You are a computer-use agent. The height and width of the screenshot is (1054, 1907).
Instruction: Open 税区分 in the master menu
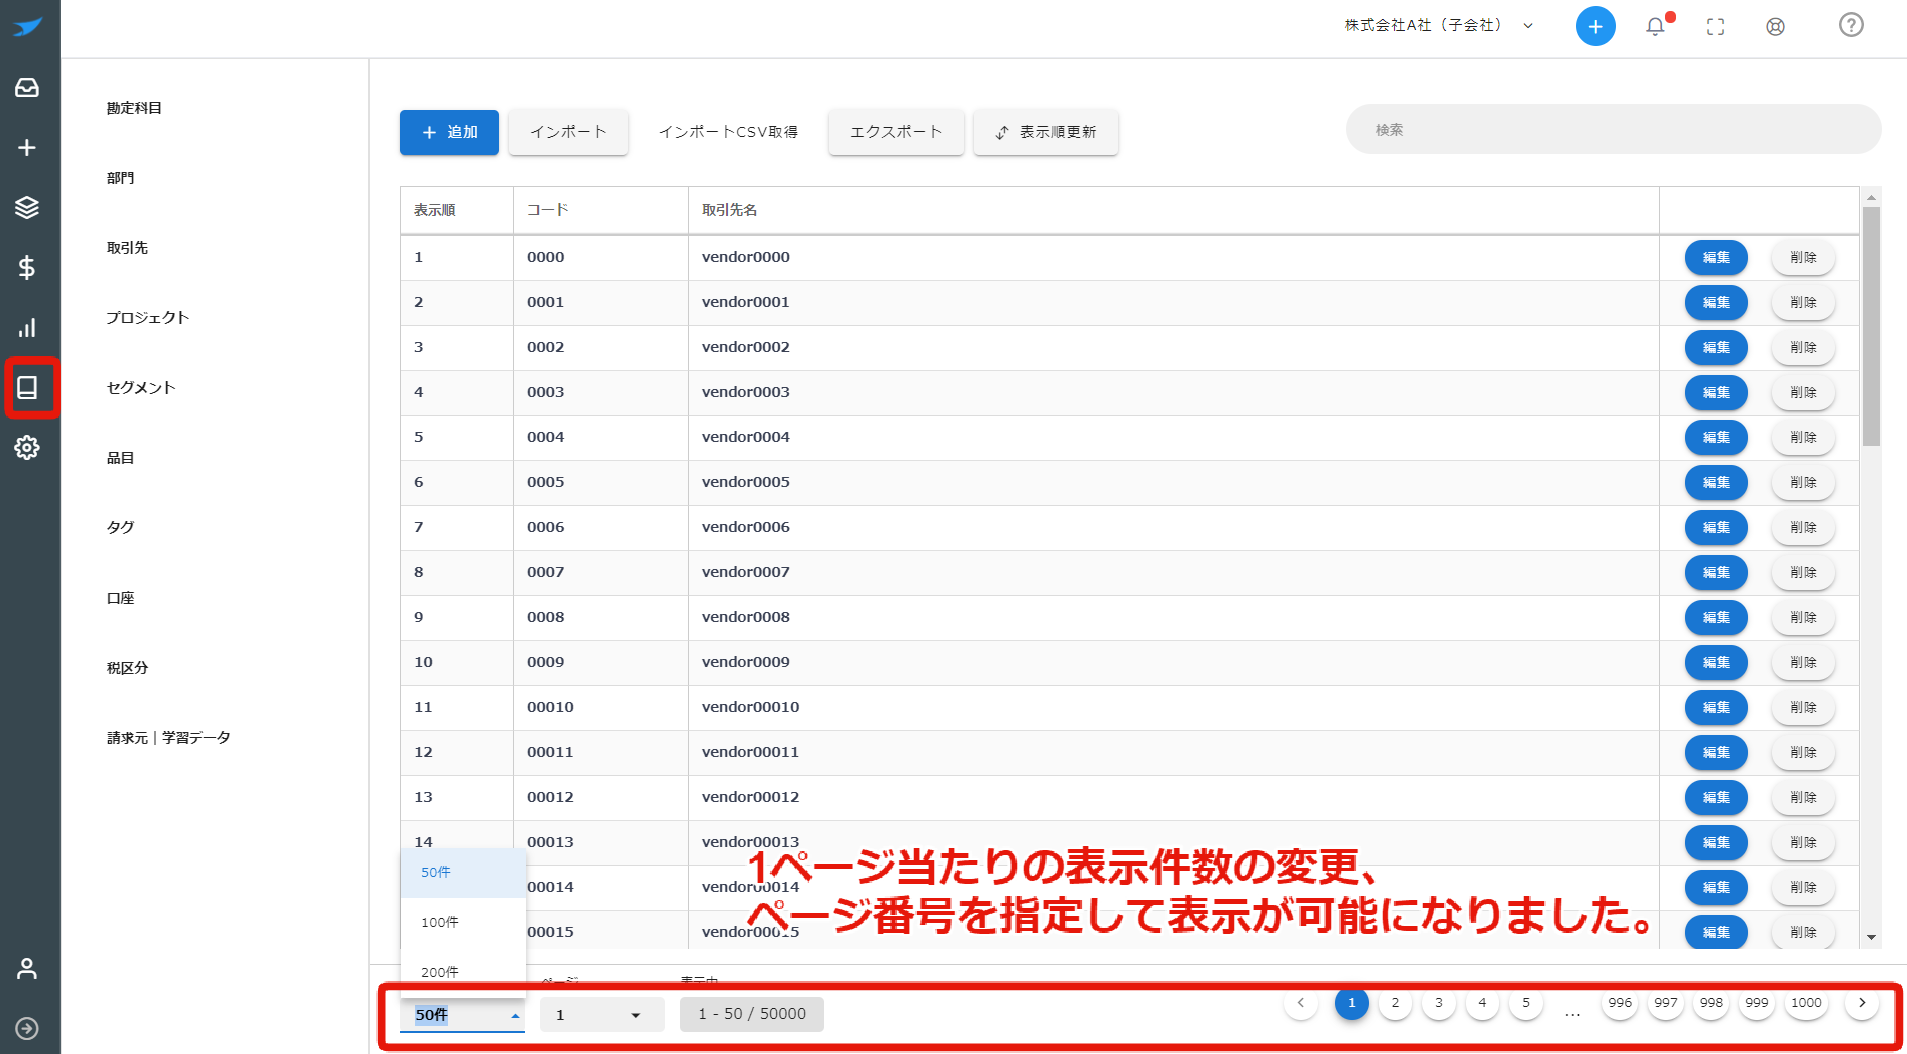pyautogui.click(x=127, y=668)
